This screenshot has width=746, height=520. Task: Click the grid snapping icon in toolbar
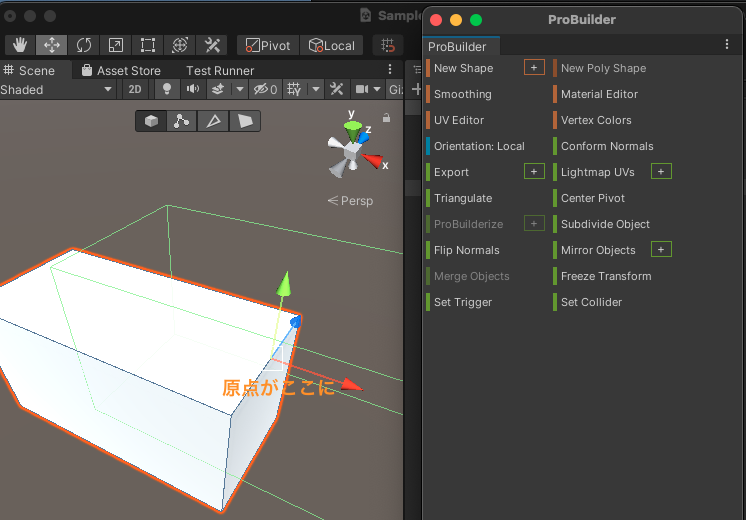pyautogui.click(x=388, y=45)
